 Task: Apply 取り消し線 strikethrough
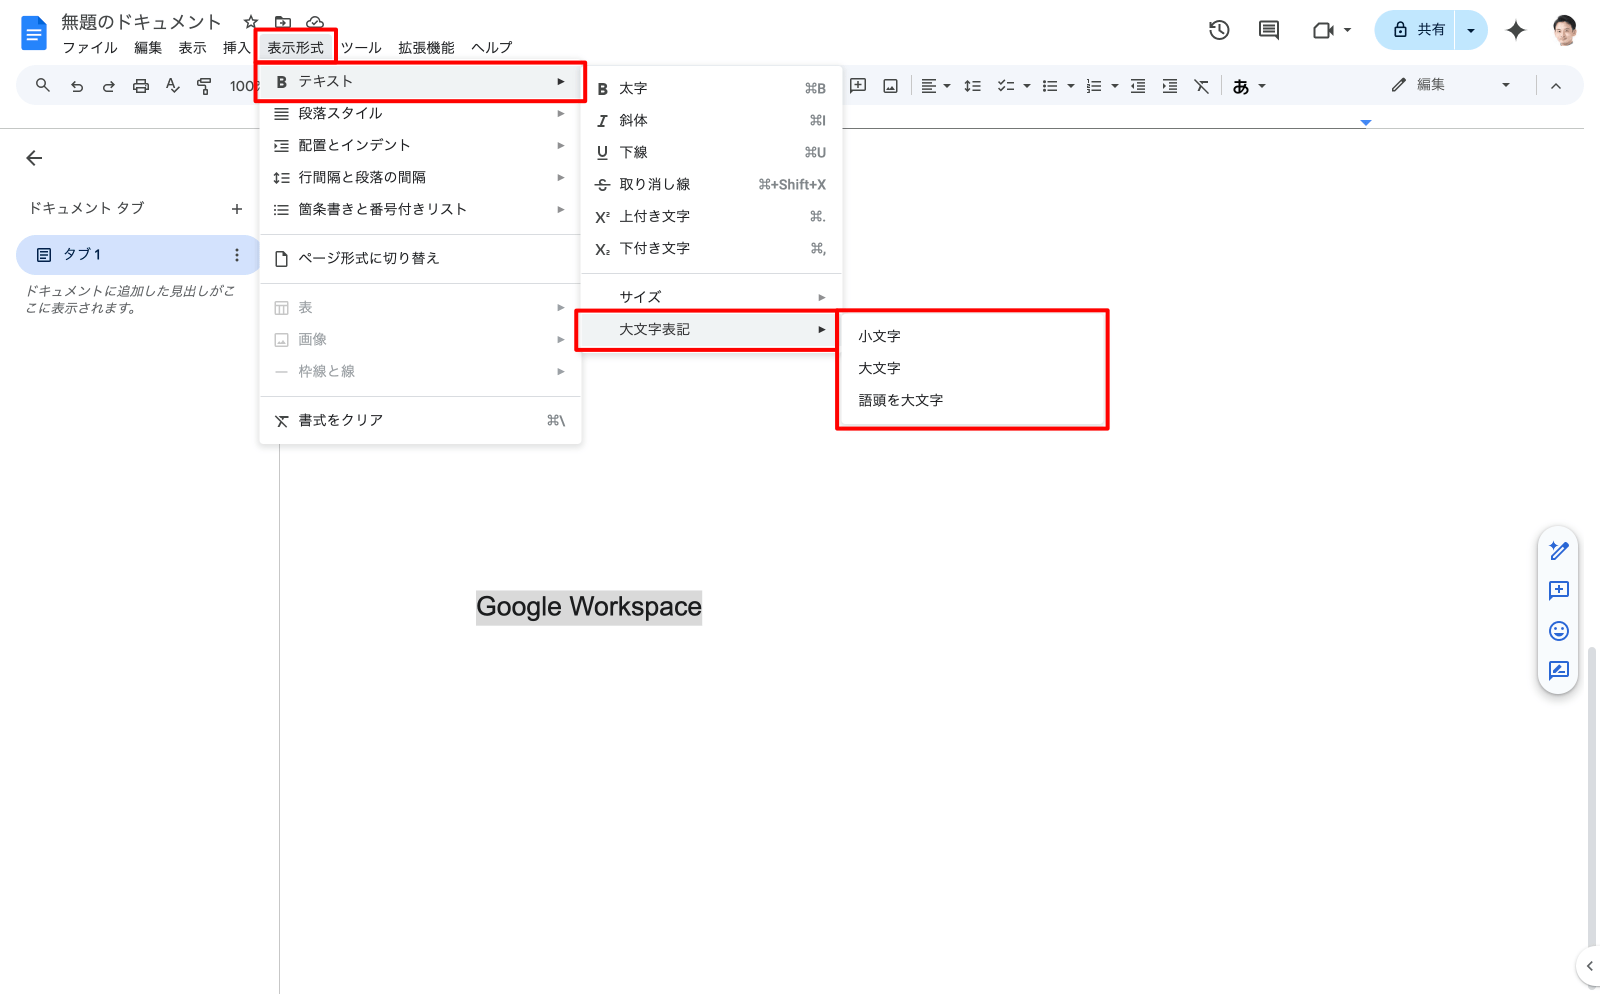click(x=711, y=184)
